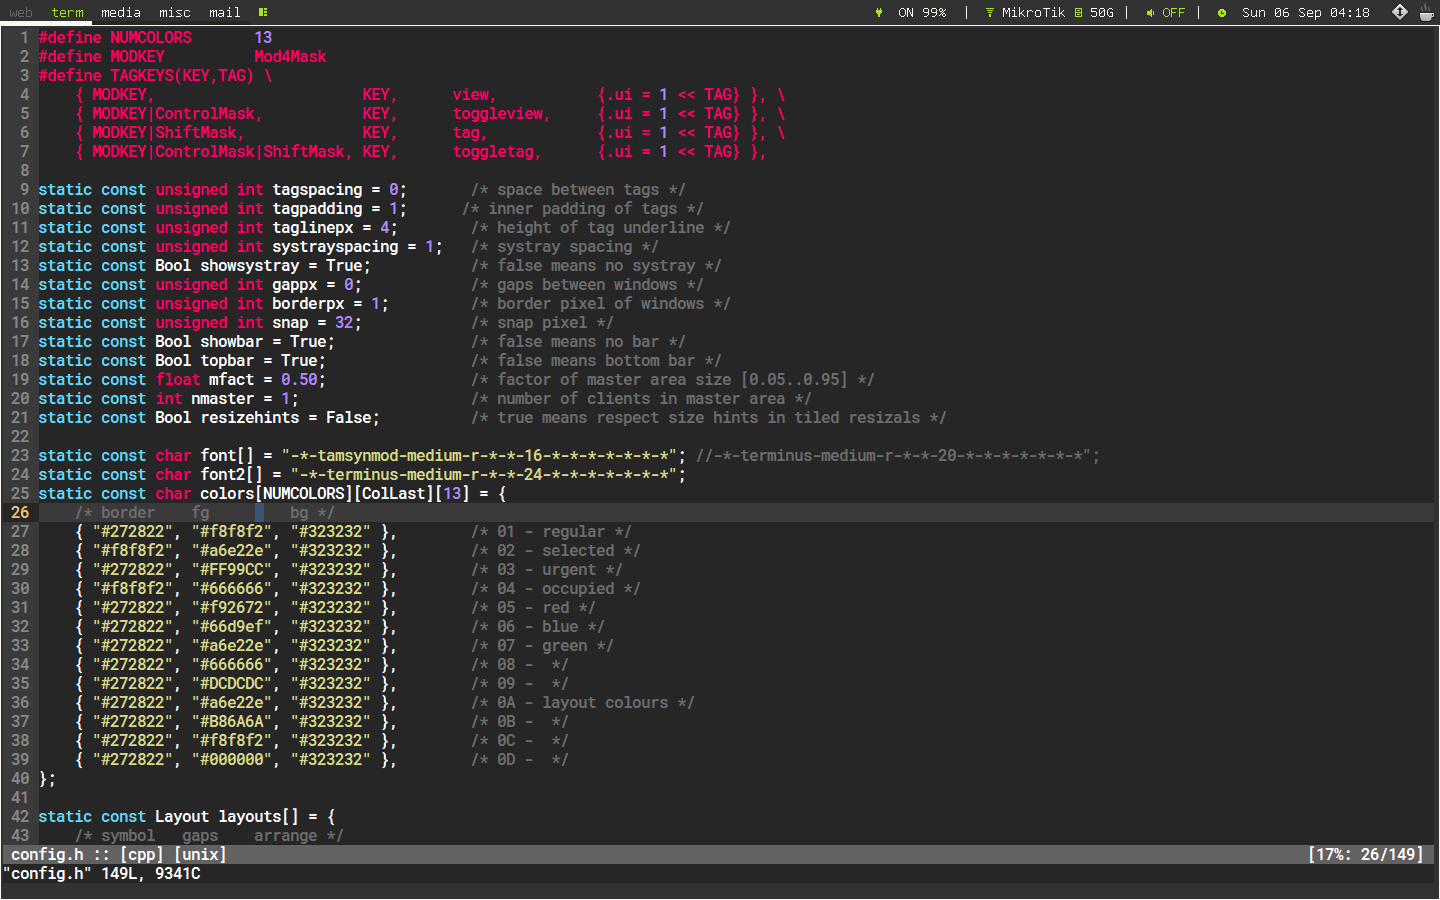Click 'showbar' on line 17
This screenshot has height=900, width=1440.
[232, 342]
